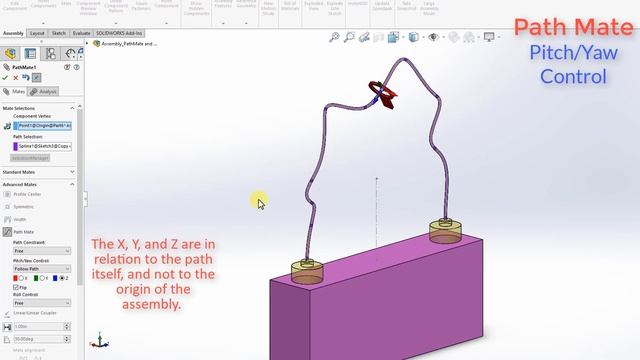The width and height of the screenshot is (640, 360).
Task: Click the Distance mate icon
Action: click(7, 327)
